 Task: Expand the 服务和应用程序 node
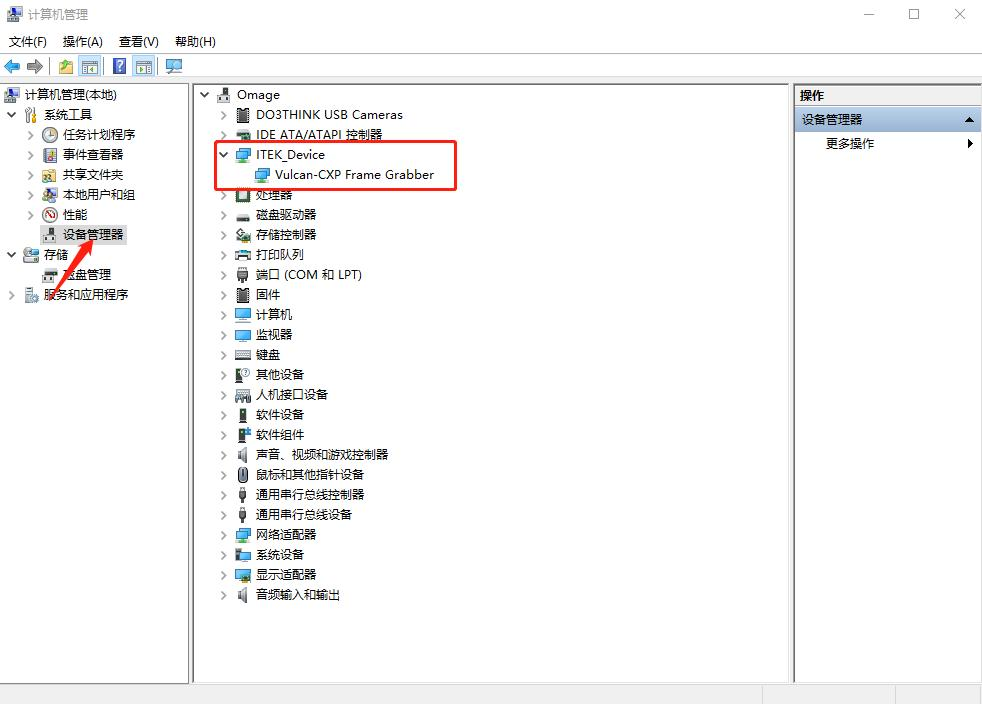pos(11,295)
